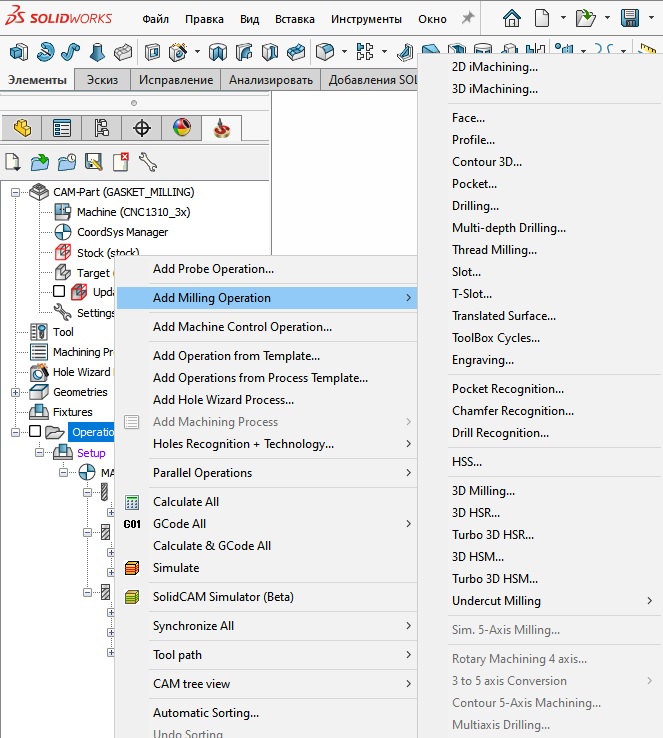Select Hole Wizard tree item
The width and height of the screenshot is (663, 738).
[81, 372]
